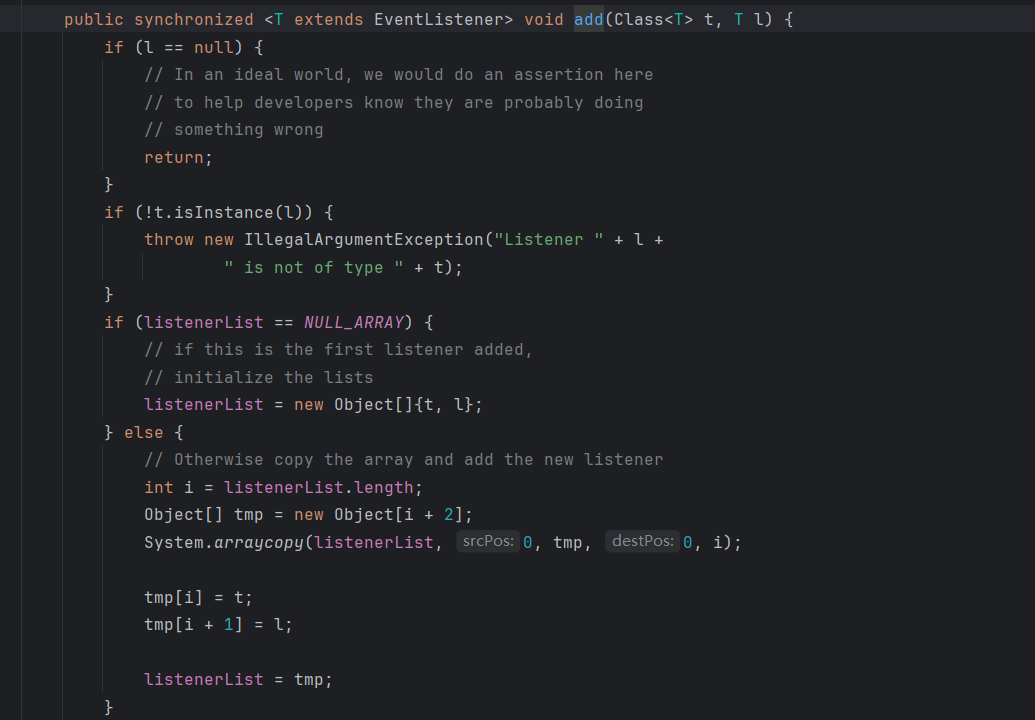
Task: Click the NULL_ARRAY constant
Action: (353, 322)
